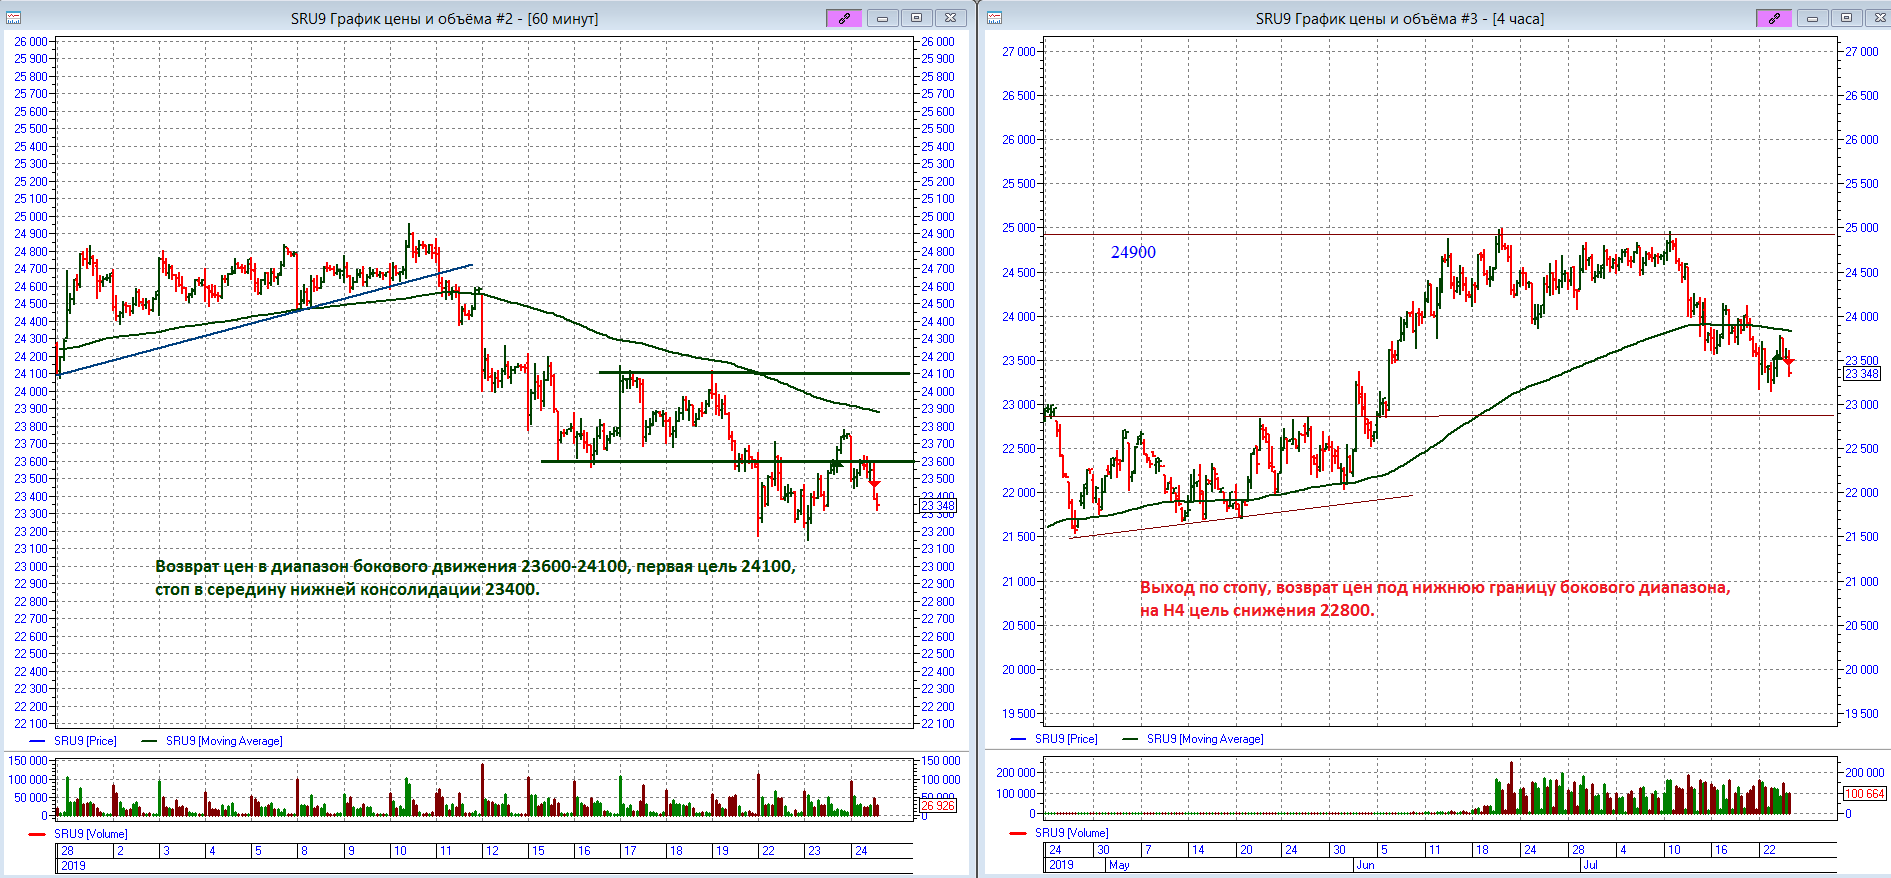Minimize the 60-minute chart window

(x=882, y=18)
